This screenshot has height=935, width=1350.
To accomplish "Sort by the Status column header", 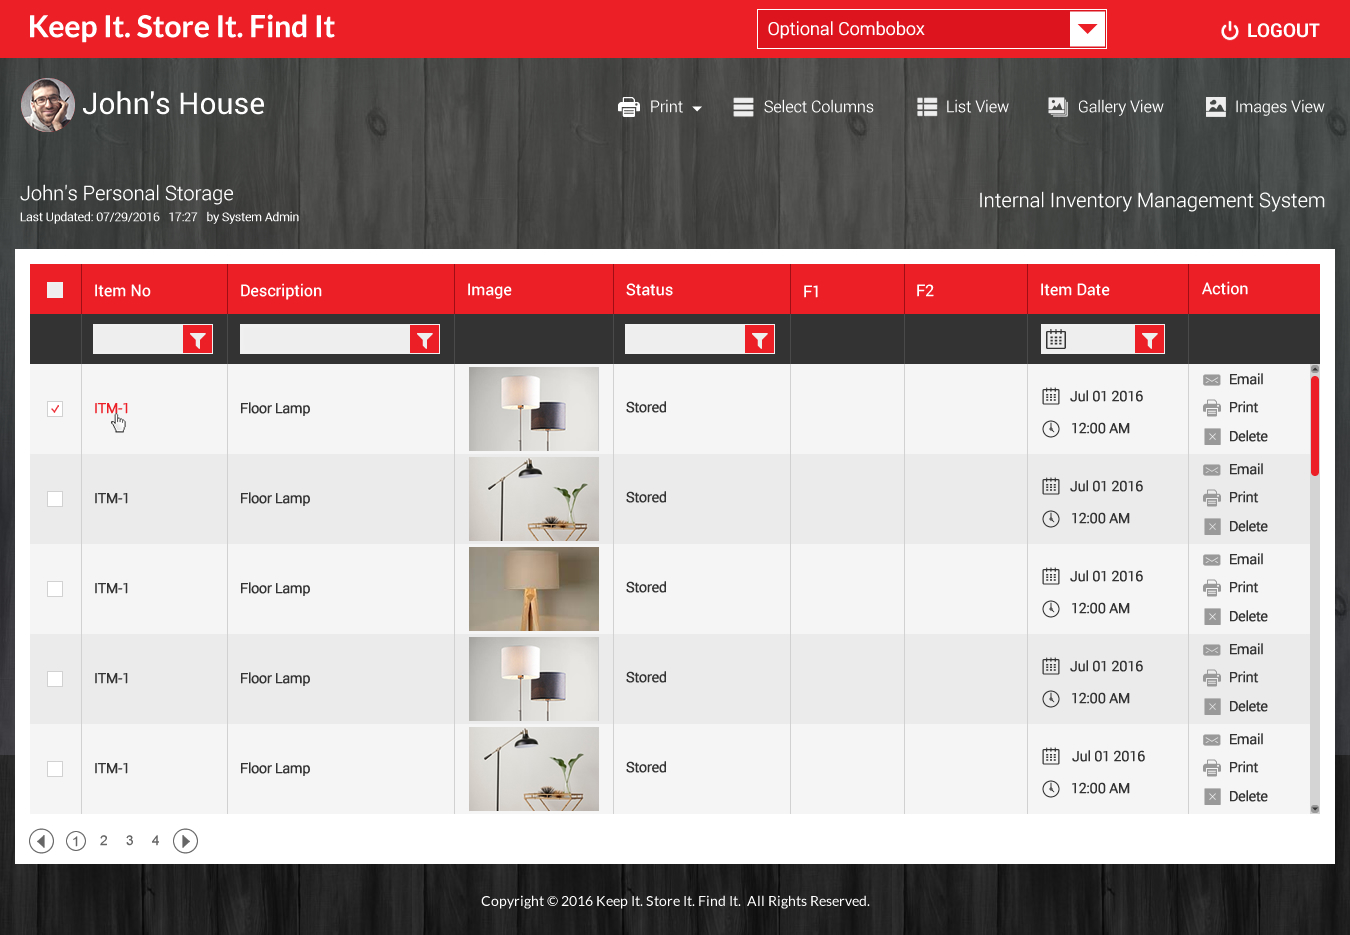I will [649, 290].
